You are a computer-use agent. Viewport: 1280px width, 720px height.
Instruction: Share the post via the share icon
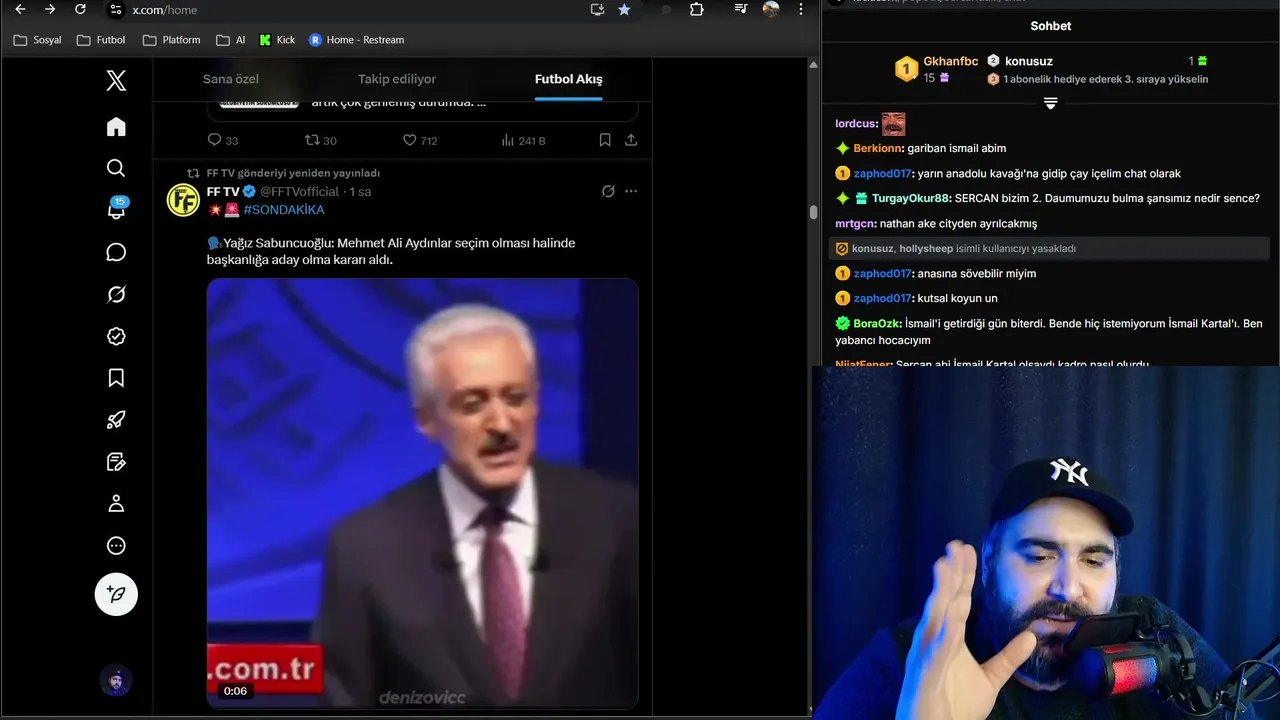coord(631,141)
